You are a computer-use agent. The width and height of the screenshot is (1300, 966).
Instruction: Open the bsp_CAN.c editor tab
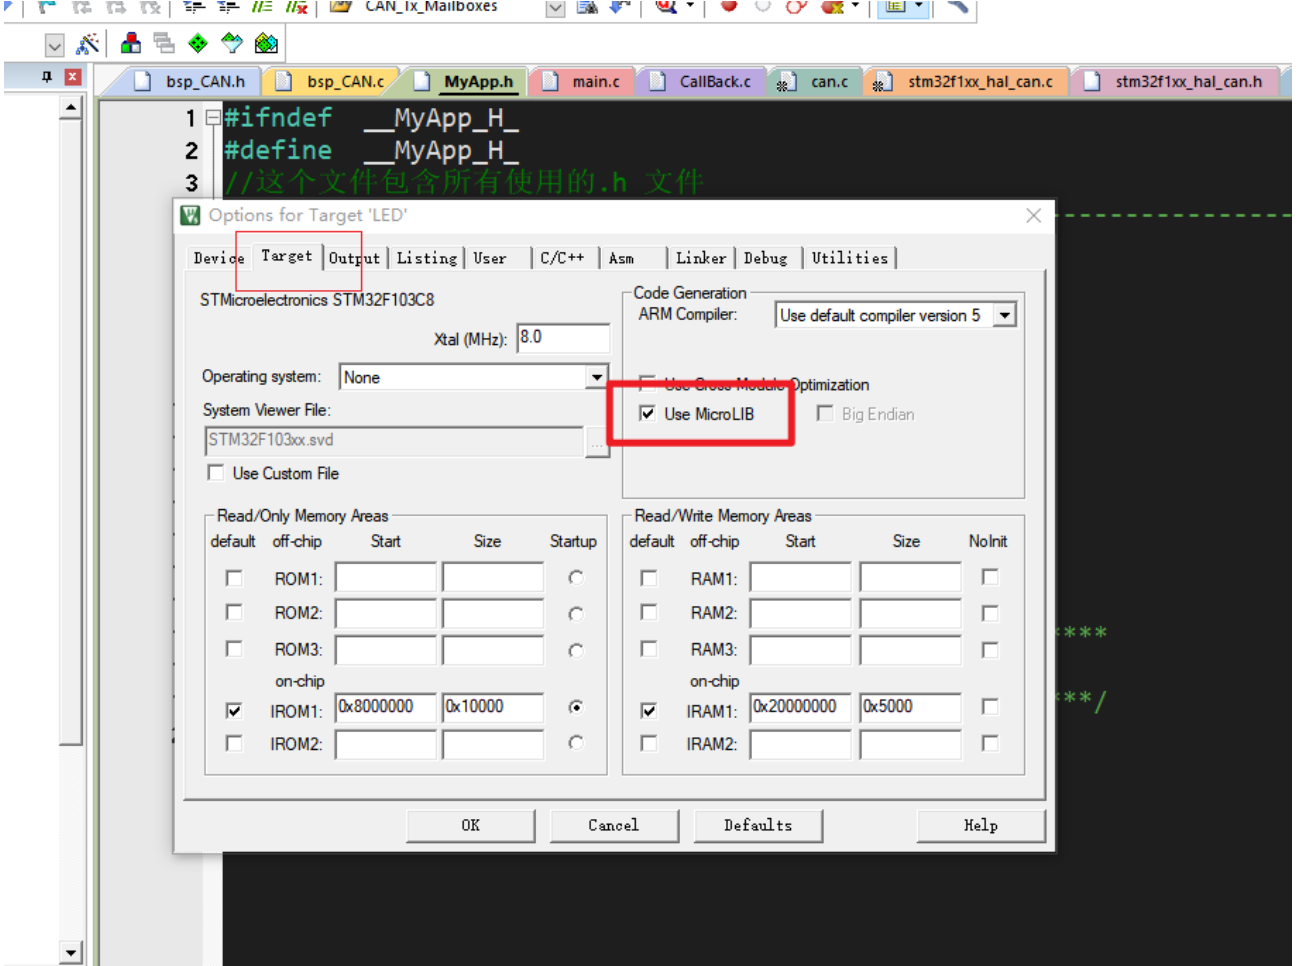coord(334,82)
